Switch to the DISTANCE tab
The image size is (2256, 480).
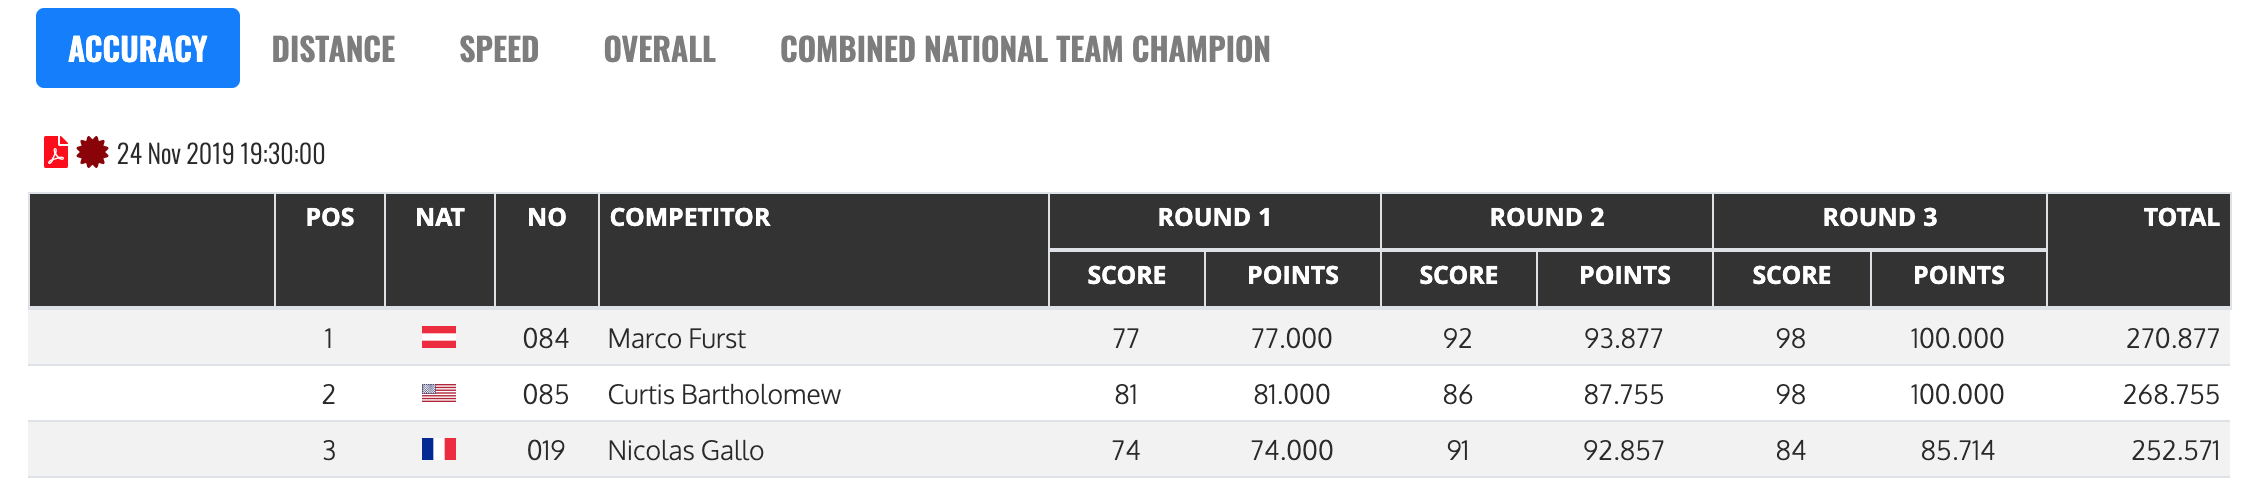tap(333, 49)
